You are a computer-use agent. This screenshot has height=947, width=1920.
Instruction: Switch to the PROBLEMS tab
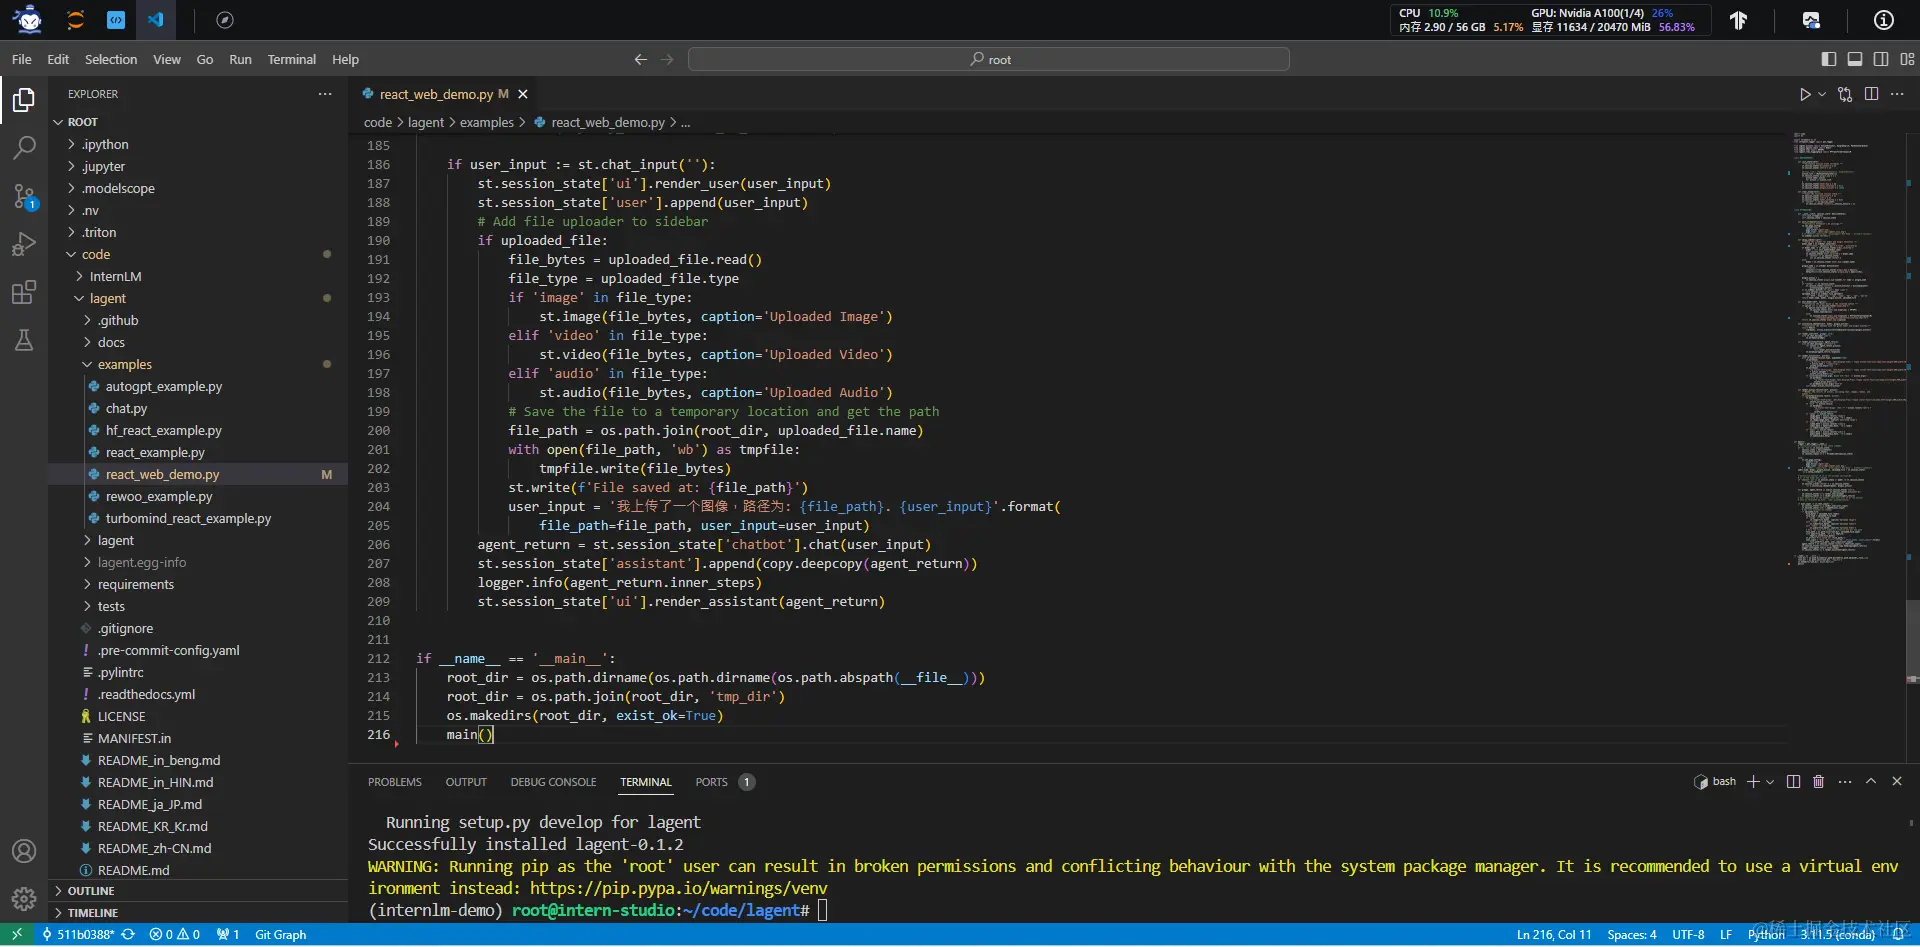tap(394, 782)
